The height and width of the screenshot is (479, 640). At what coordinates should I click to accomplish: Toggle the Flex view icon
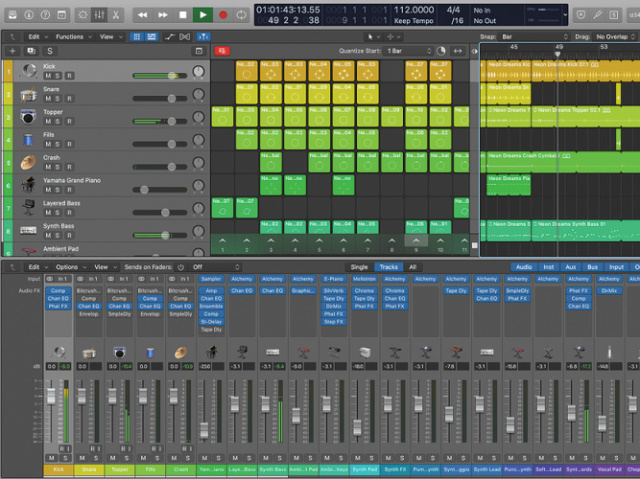184,37
